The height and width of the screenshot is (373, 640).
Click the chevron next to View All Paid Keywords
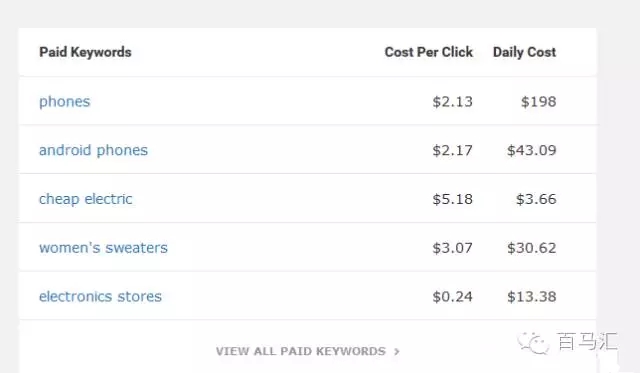[x=397, y=351]
